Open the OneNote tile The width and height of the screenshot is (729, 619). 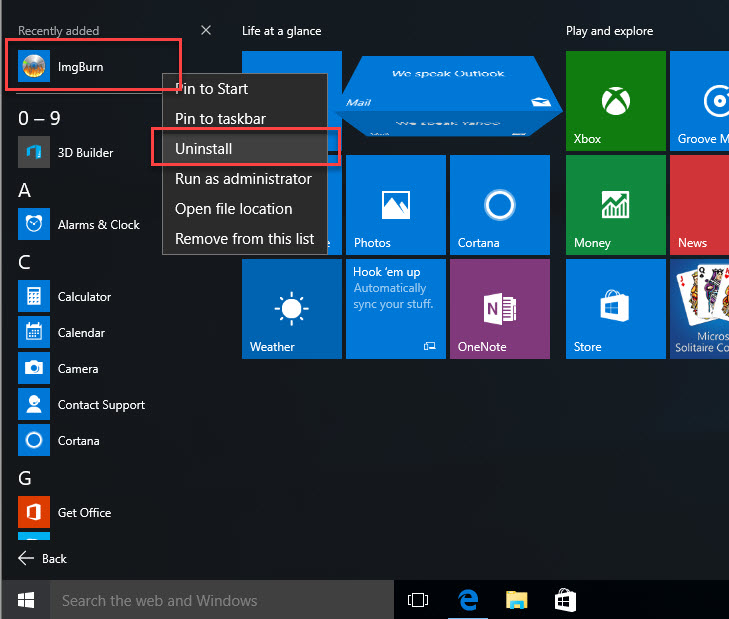(x=500, y=309)
